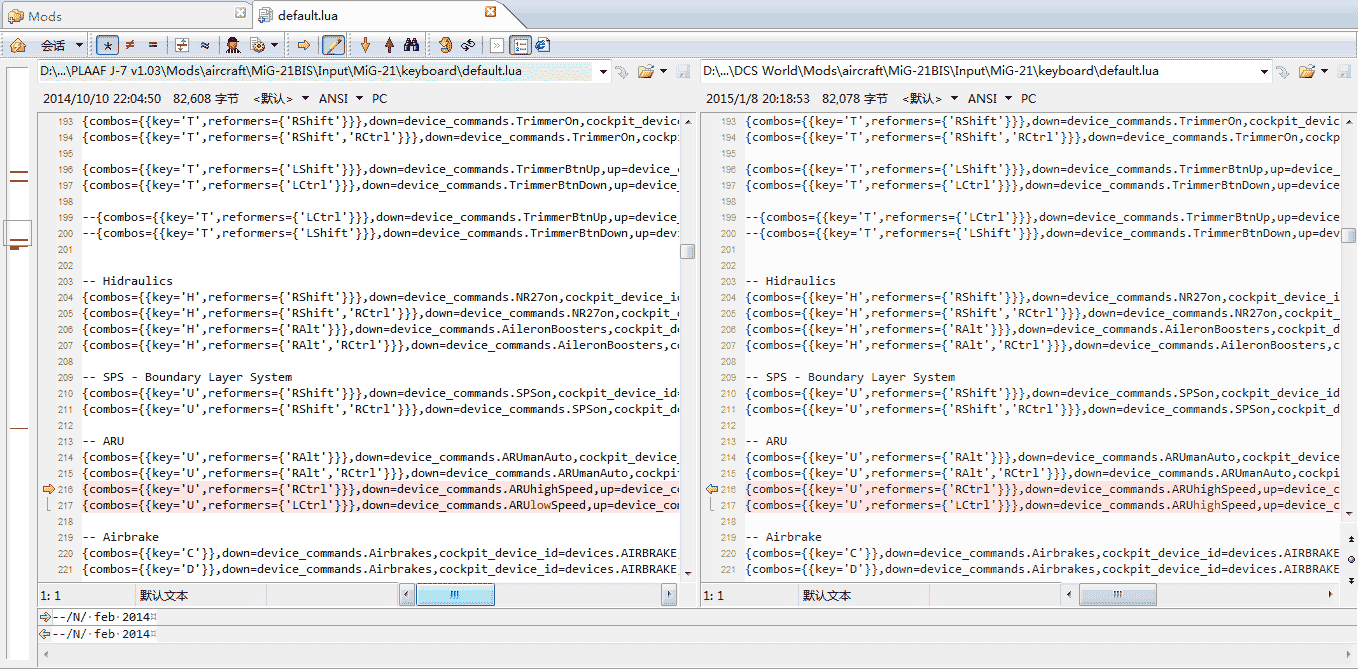Click the right file path field
The image size is (1358, 669).
(x=985, y=71)
